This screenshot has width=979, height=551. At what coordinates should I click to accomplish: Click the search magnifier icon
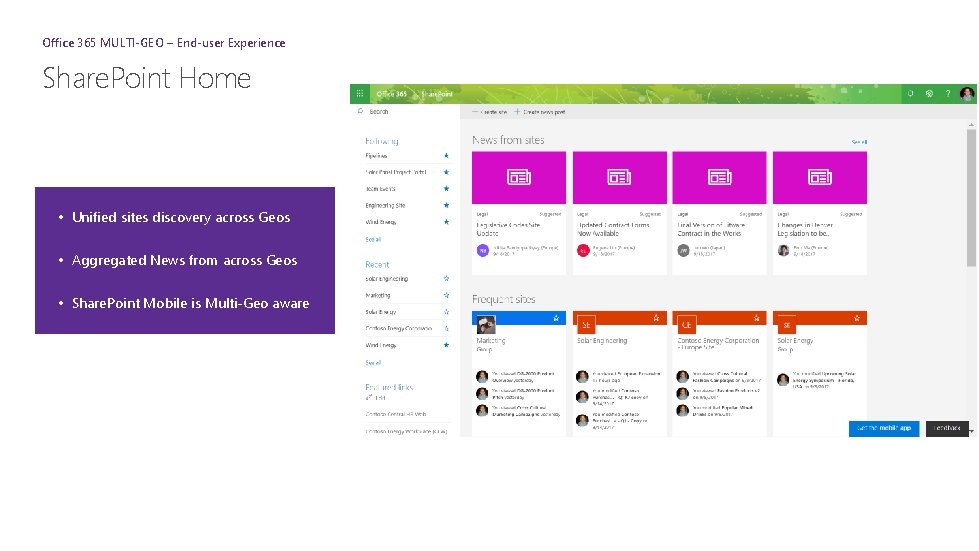coord(360,111)
